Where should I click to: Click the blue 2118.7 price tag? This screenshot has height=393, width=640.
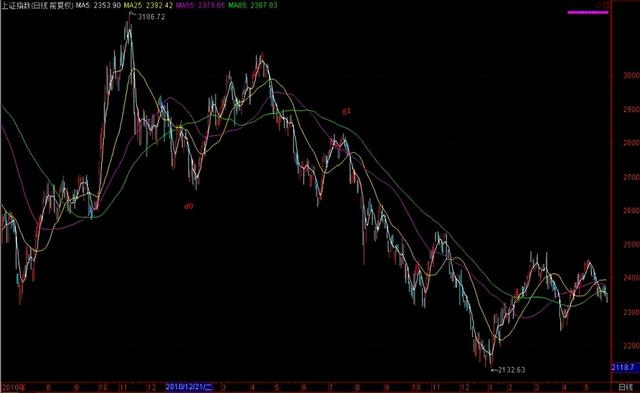point(623,367)
